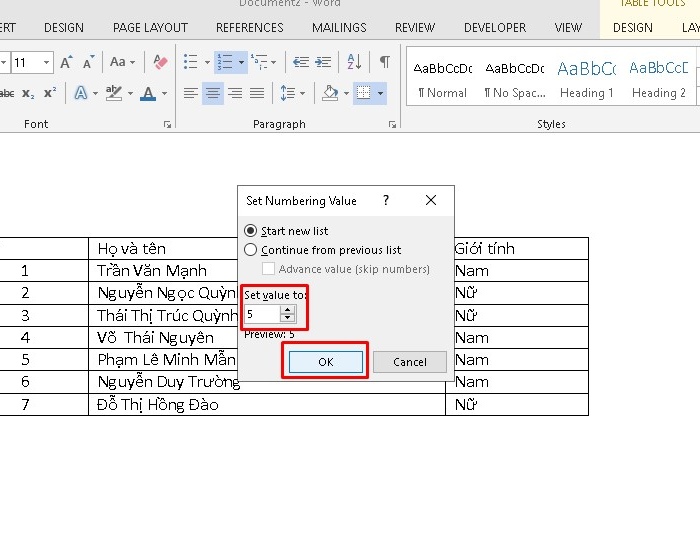Screen dimensions: 700x555
Task: Justify the paragraph text
Action: (257, 93)
